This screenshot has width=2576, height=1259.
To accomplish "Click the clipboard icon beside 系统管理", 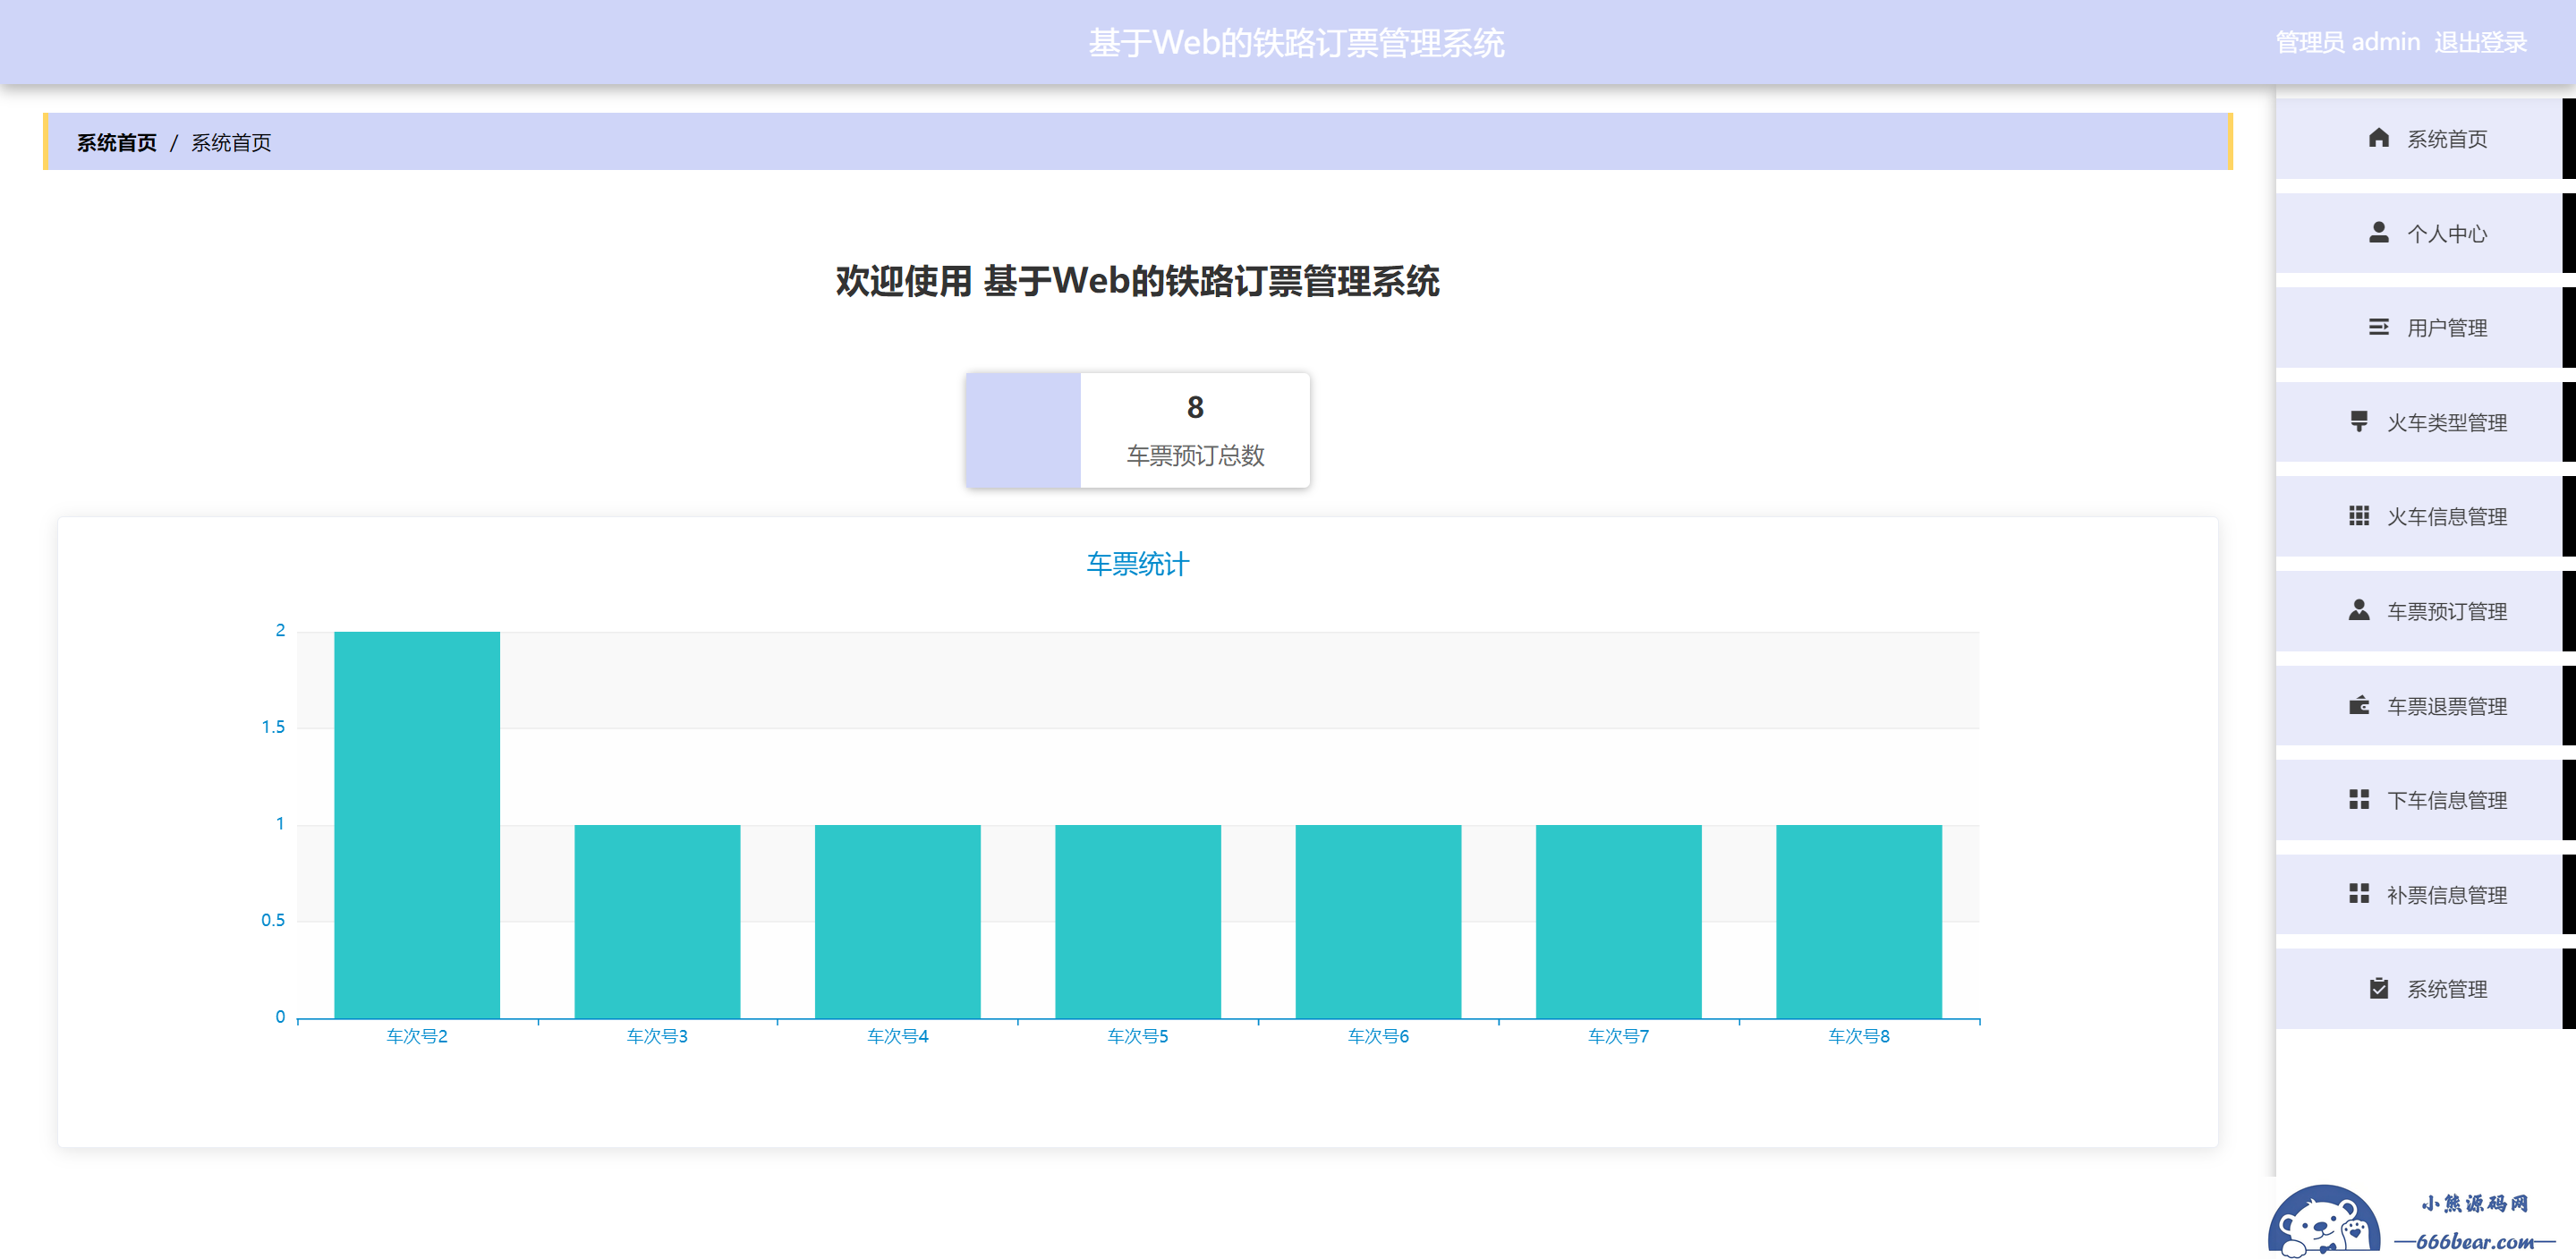I will (2379, 988).
